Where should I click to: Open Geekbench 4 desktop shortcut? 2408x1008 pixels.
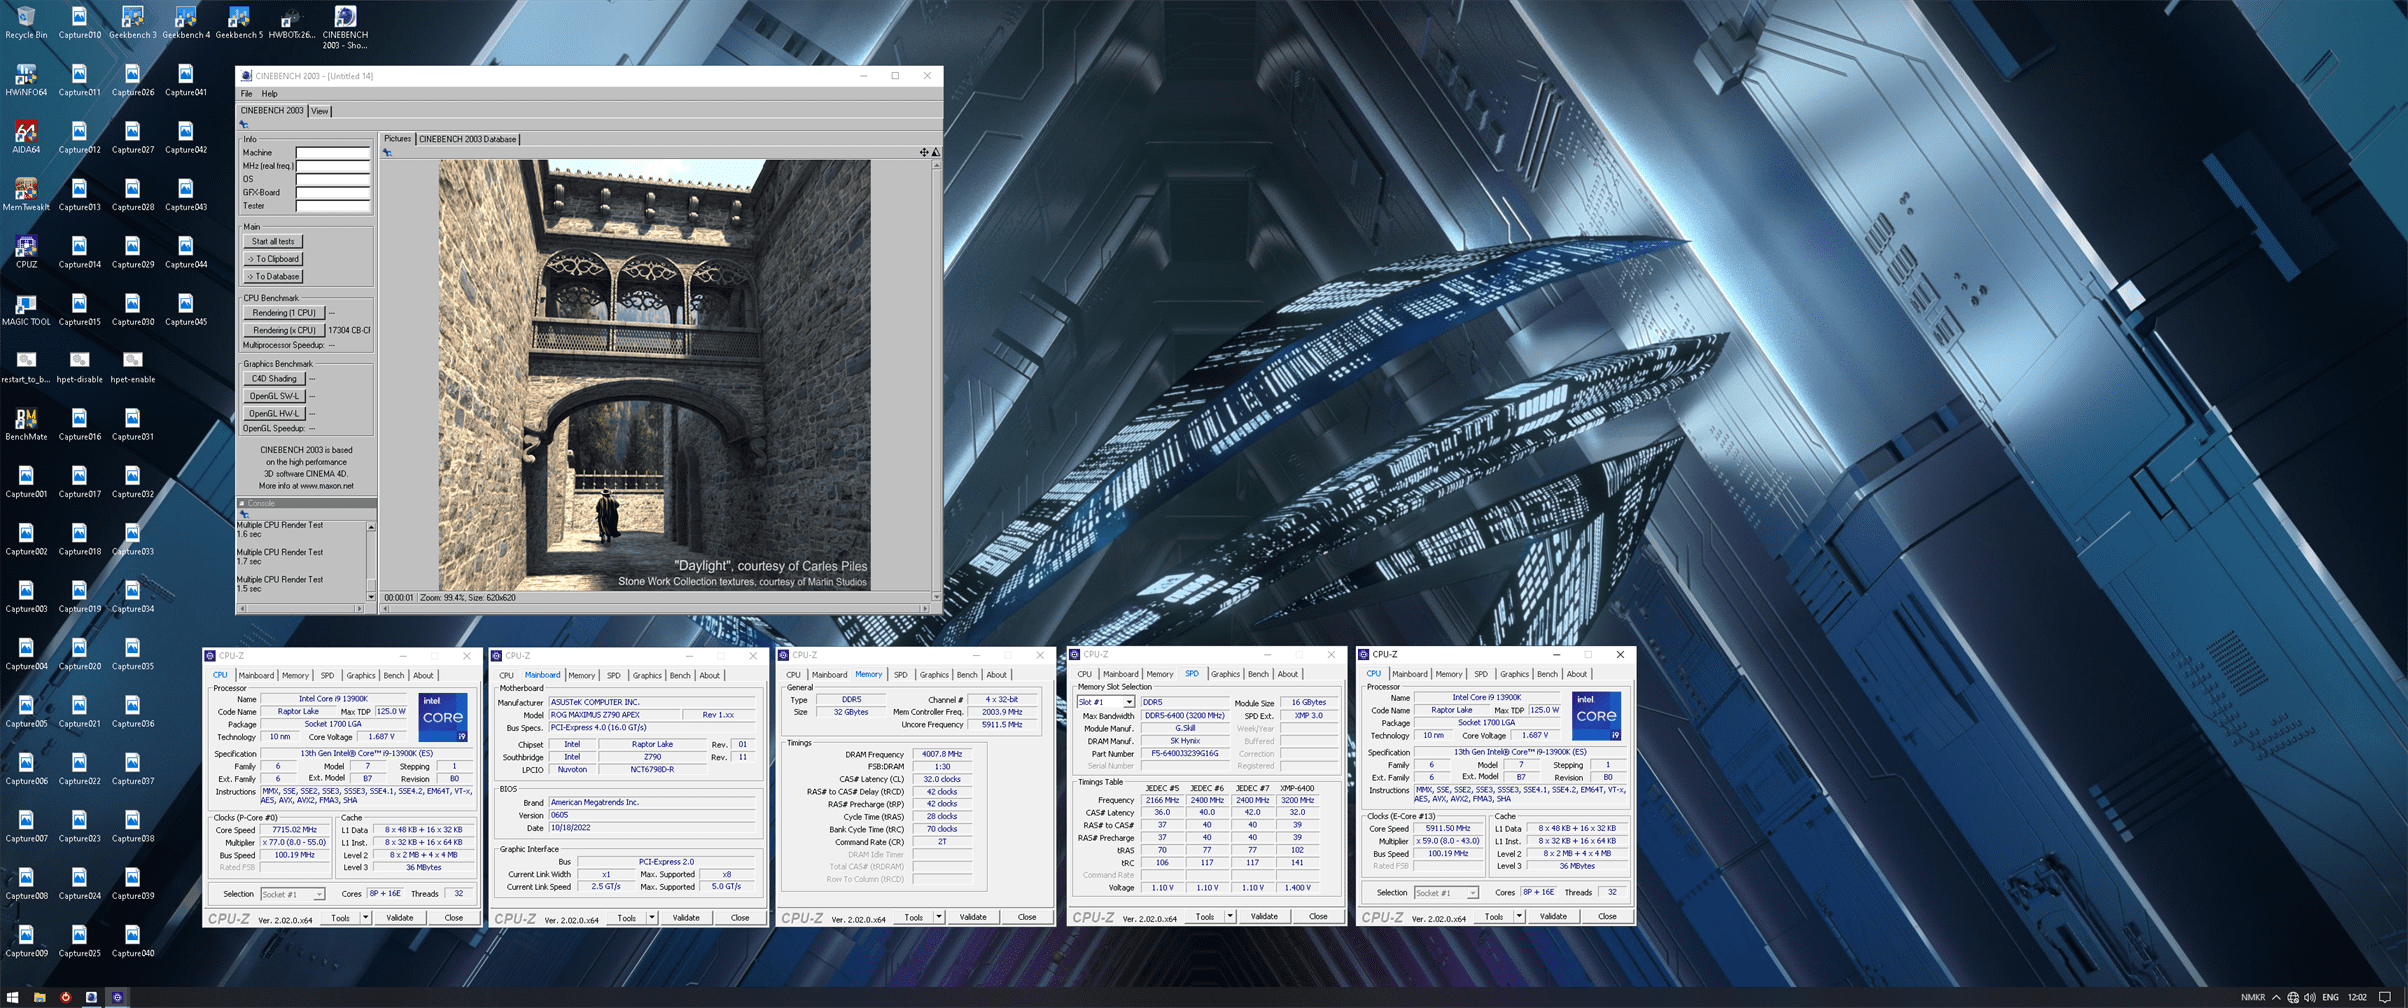click(x=185, y=22)
